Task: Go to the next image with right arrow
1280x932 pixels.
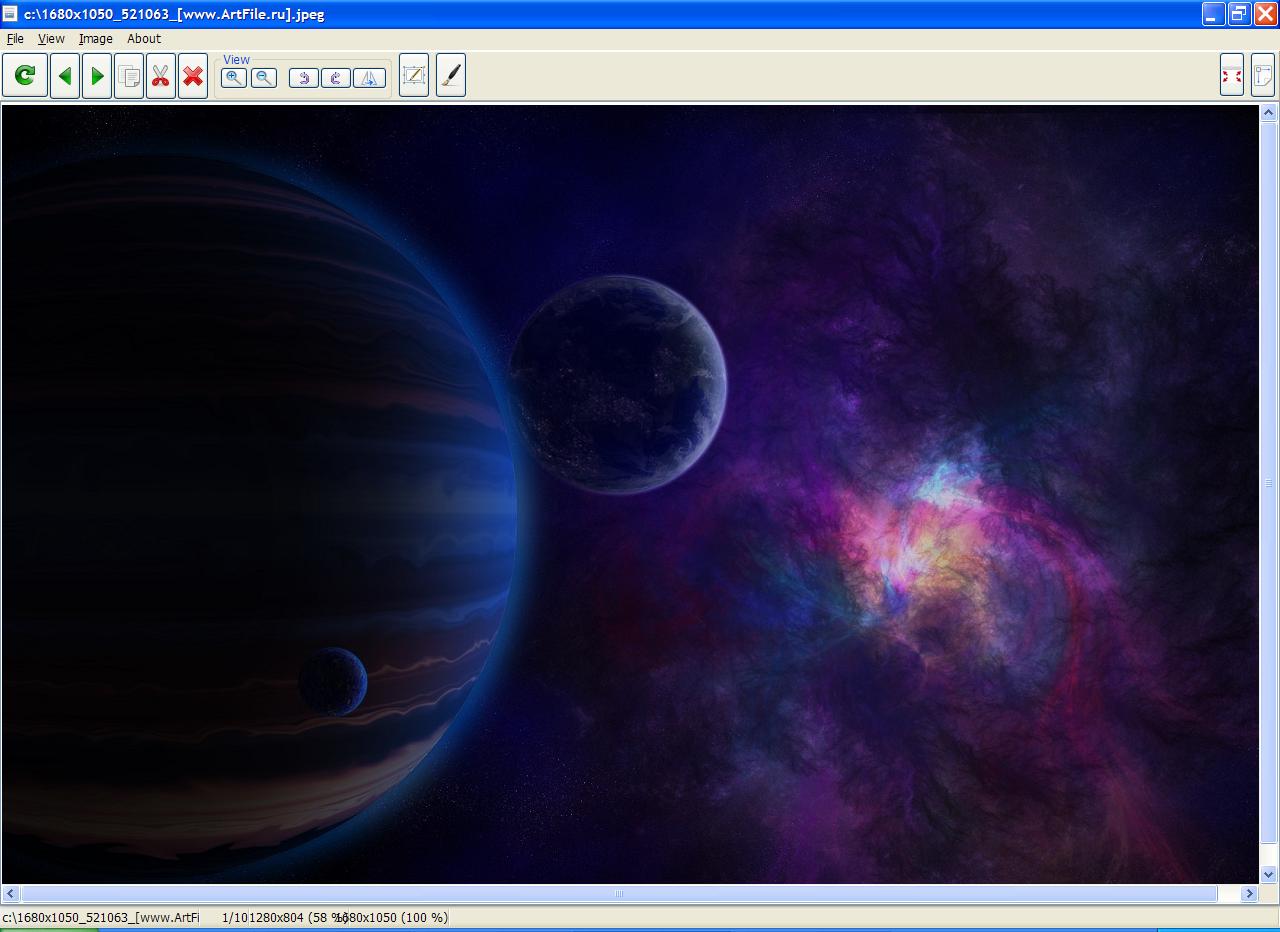Action: click(97, 76)
